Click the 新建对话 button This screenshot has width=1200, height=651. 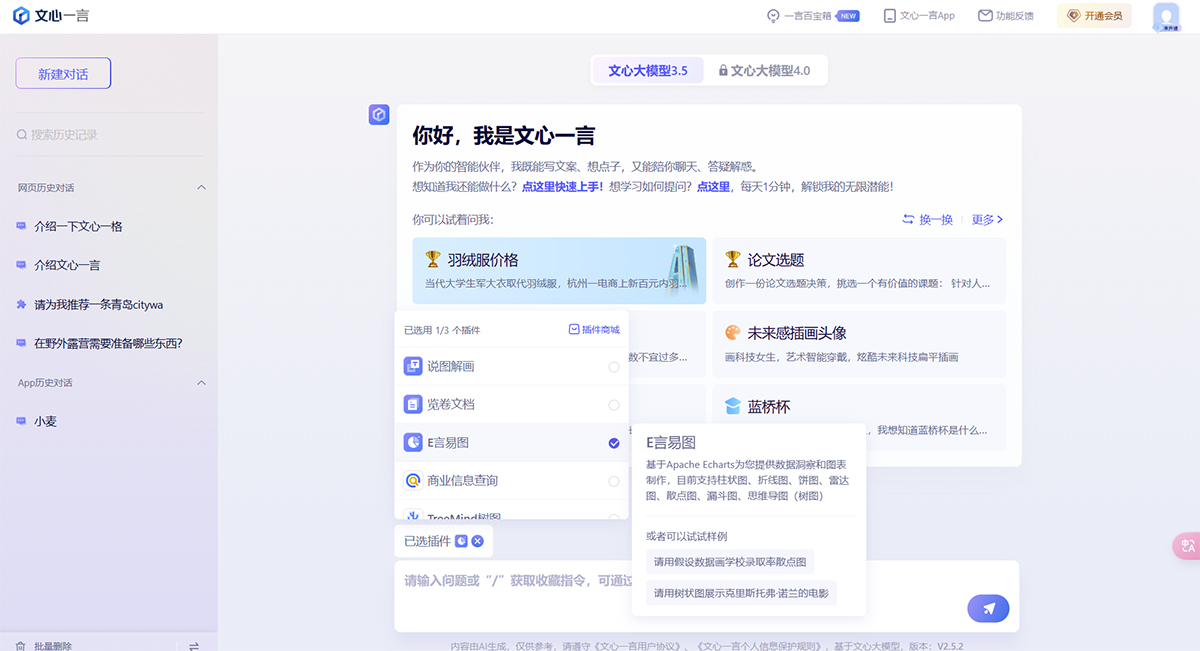(x=62, y=72)
